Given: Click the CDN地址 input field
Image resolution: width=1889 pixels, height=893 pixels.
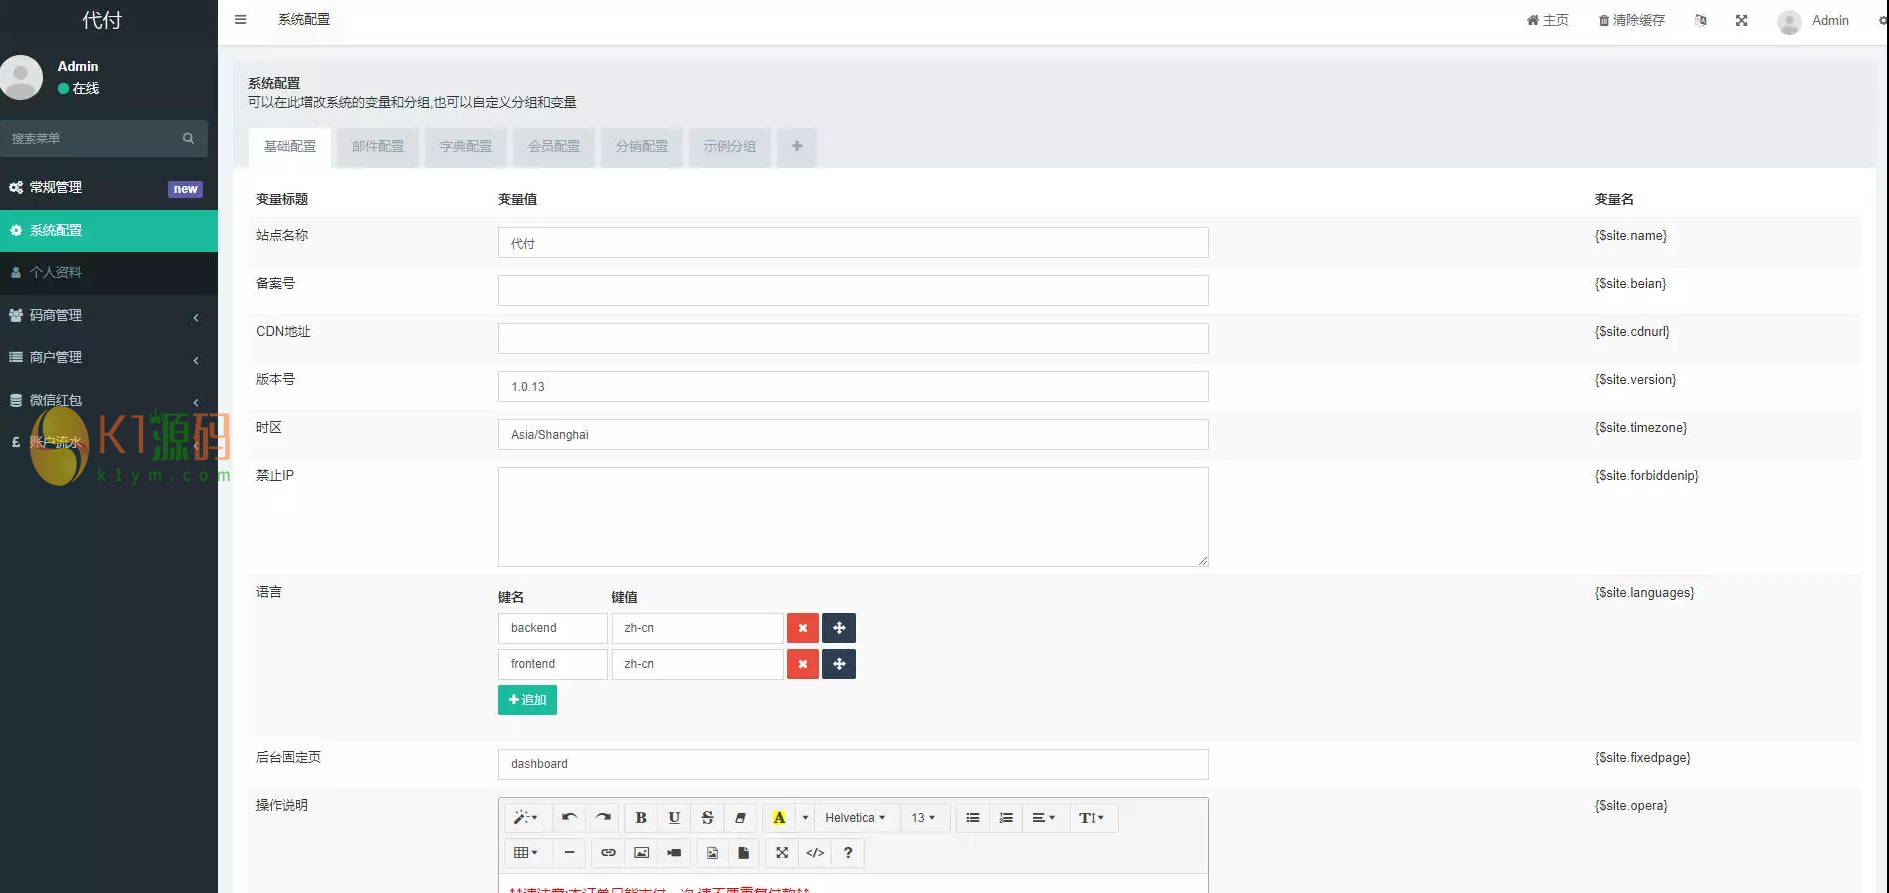Looking at the screenshot, I should pyautogui.click(x=853, y=338).
